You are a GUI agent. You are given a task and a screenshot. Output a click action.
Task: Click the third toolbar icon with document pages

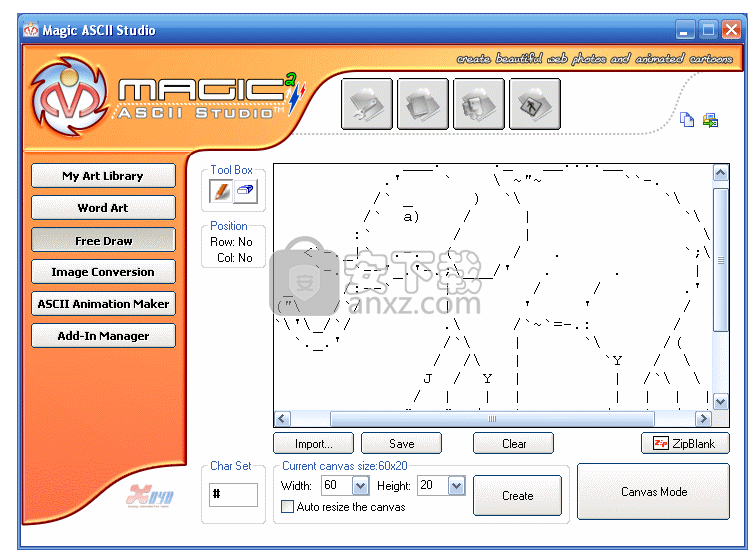(479, 104)
